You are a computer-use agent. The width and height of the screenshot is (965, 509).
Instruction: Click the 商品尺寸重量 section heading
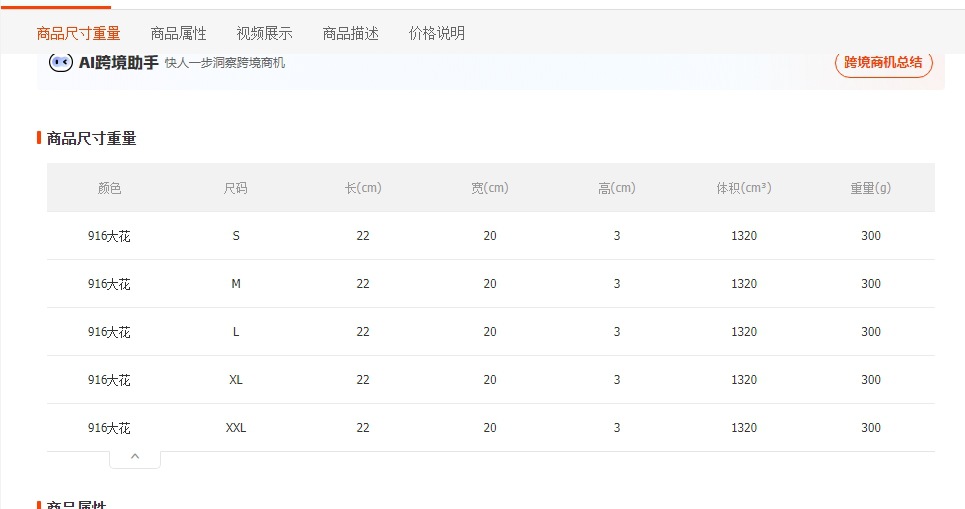pyautogui.click(x=92, y=139)
